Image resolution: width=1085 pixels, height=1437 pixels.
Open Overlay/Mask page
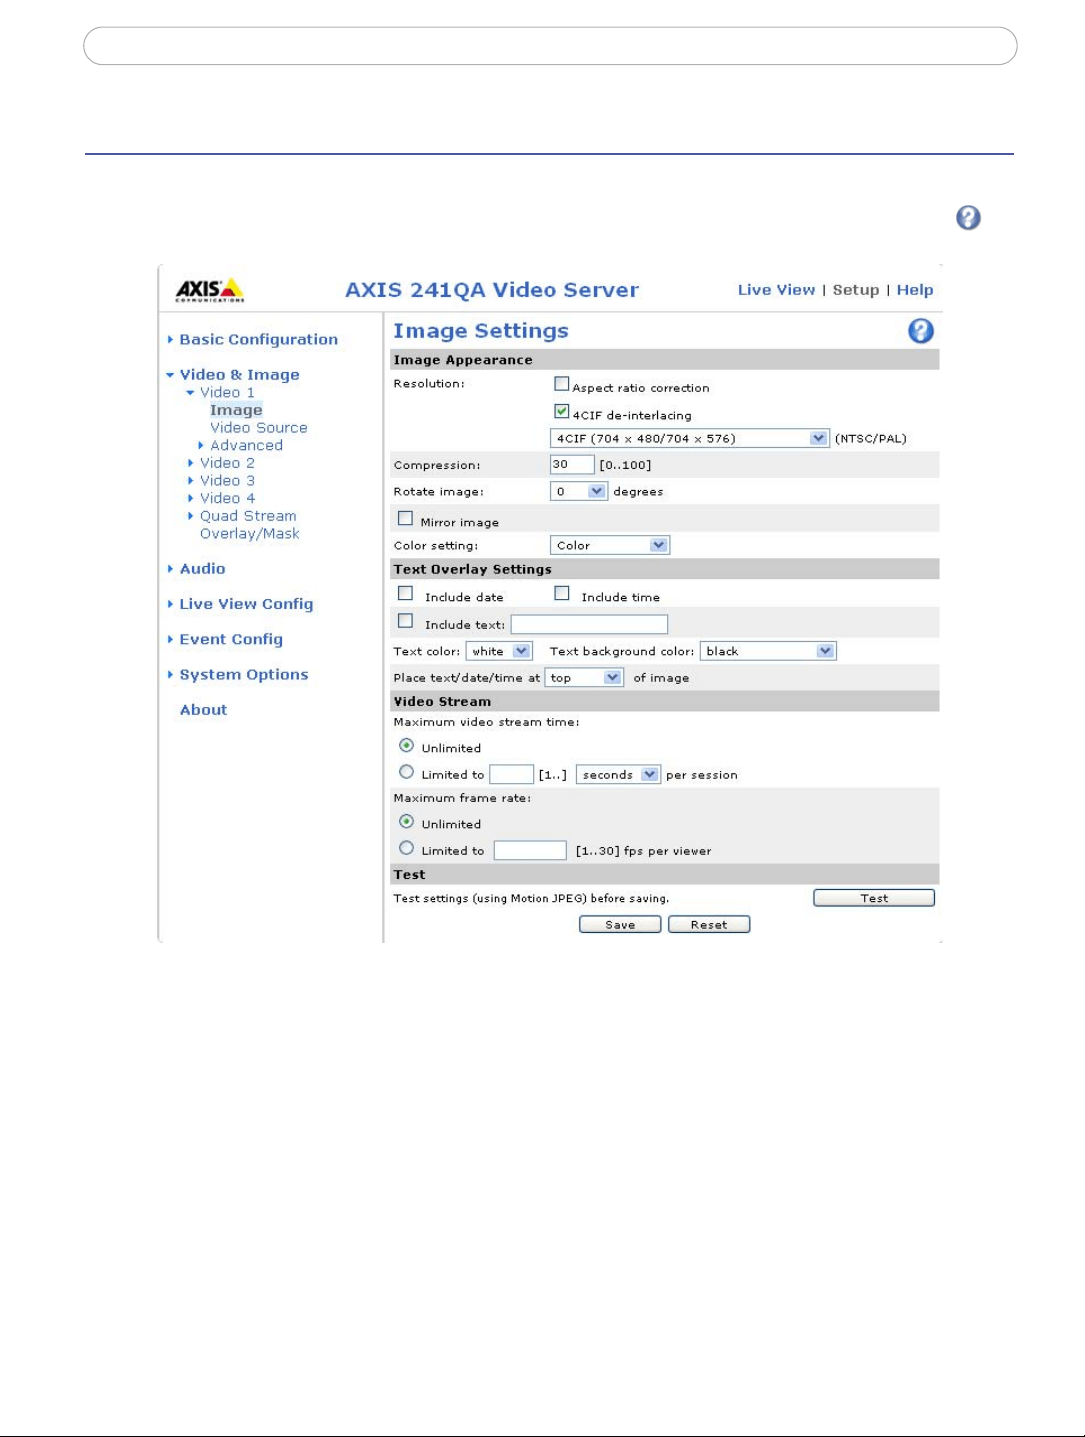(250, 534)
